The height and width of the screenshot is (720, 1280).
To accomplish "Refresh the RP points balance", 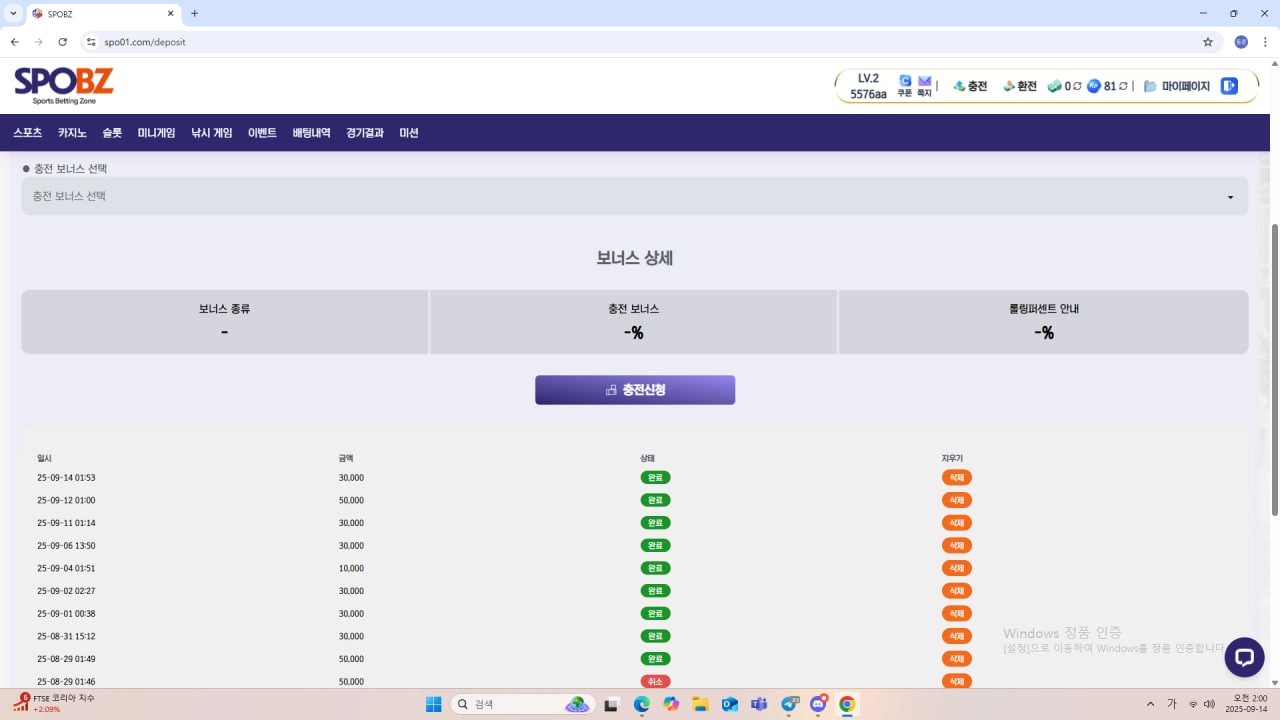I will [x=1124, y=86].
